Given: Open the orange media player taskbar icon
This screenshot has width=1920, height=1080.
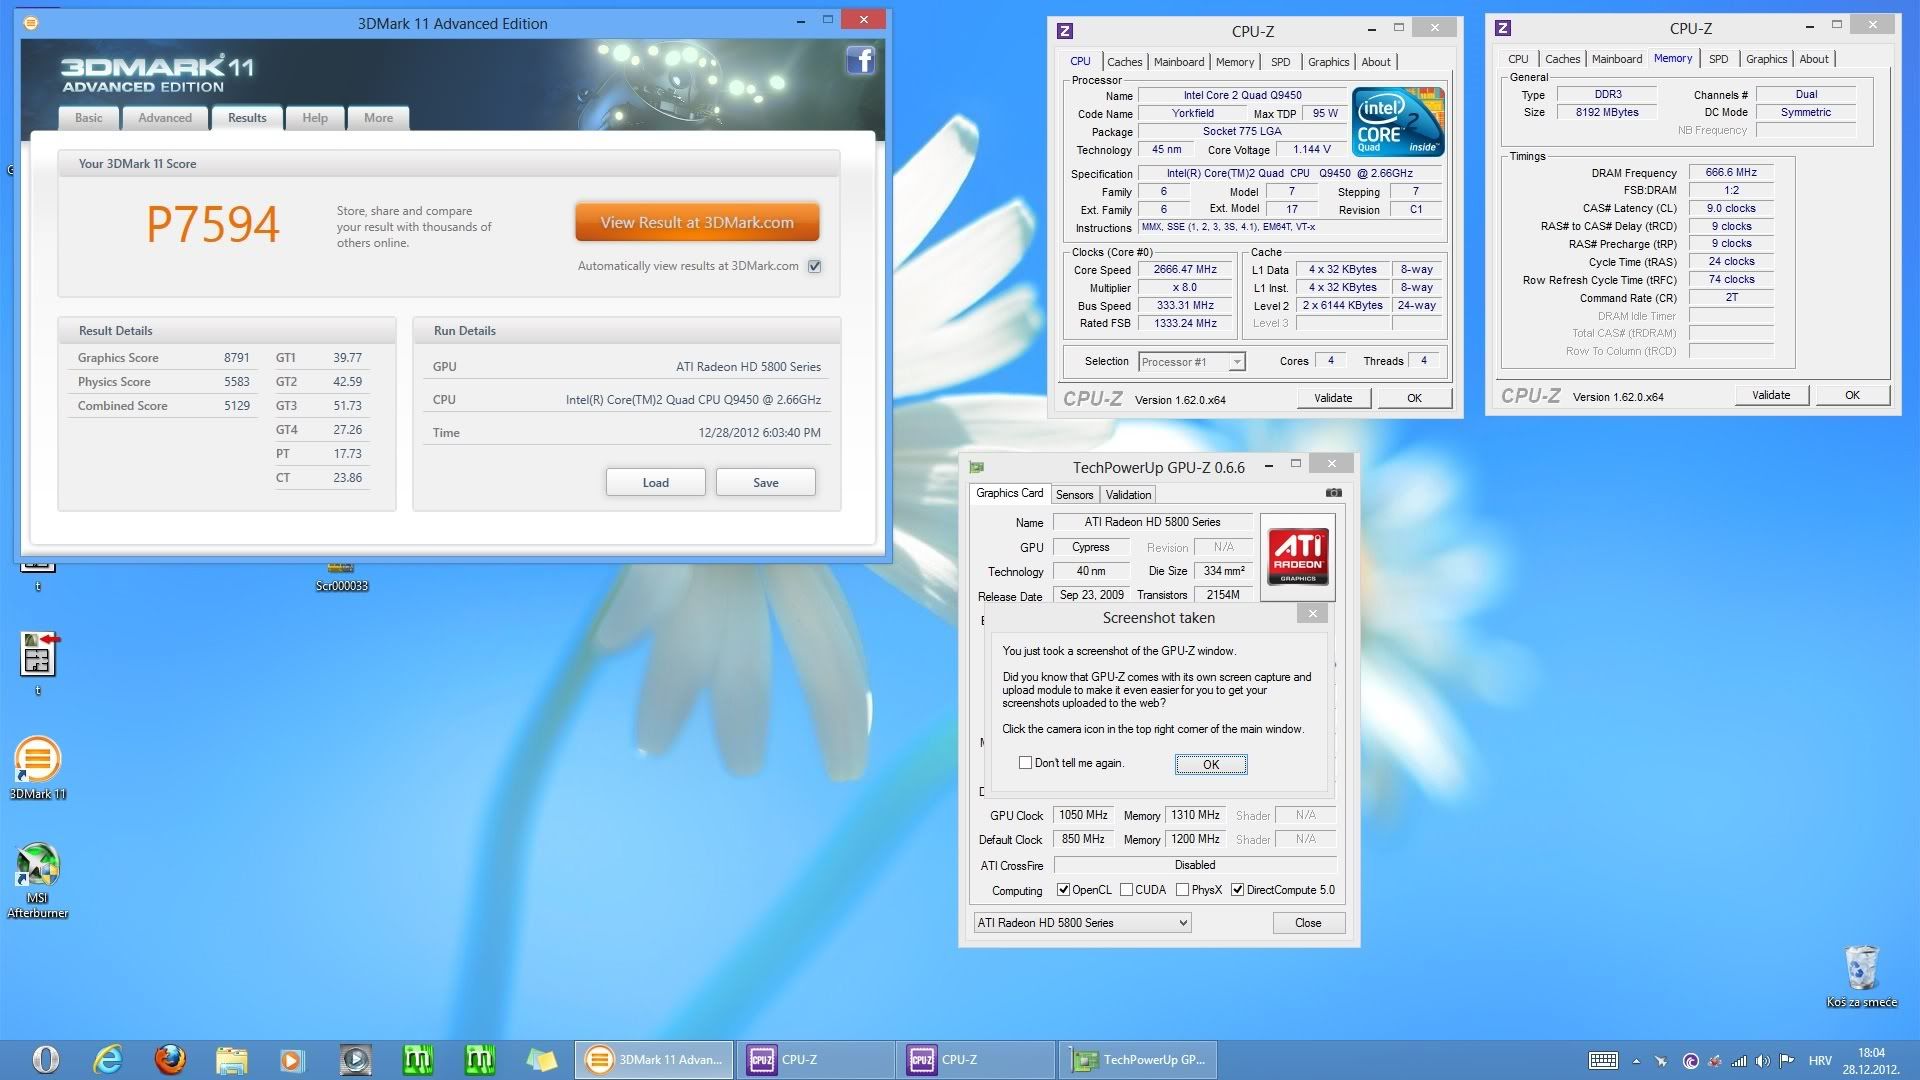Looking at the screenshot, I should pos(293,1059).
